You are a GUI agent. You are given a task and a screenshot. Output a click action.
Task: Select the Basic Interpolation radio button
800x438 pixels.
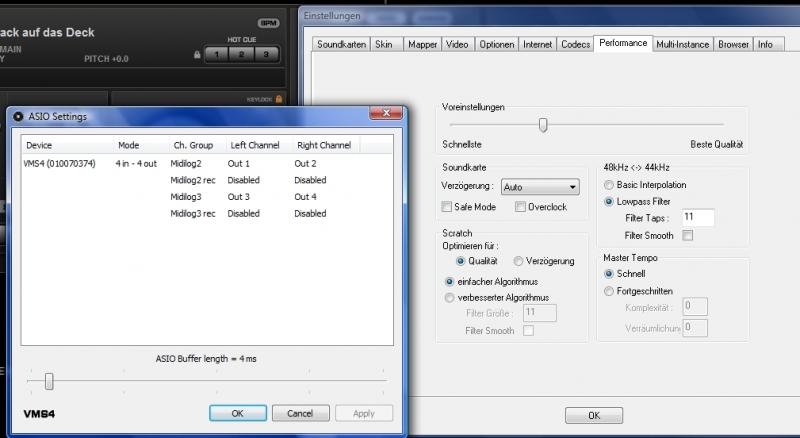tap(610, 185)
